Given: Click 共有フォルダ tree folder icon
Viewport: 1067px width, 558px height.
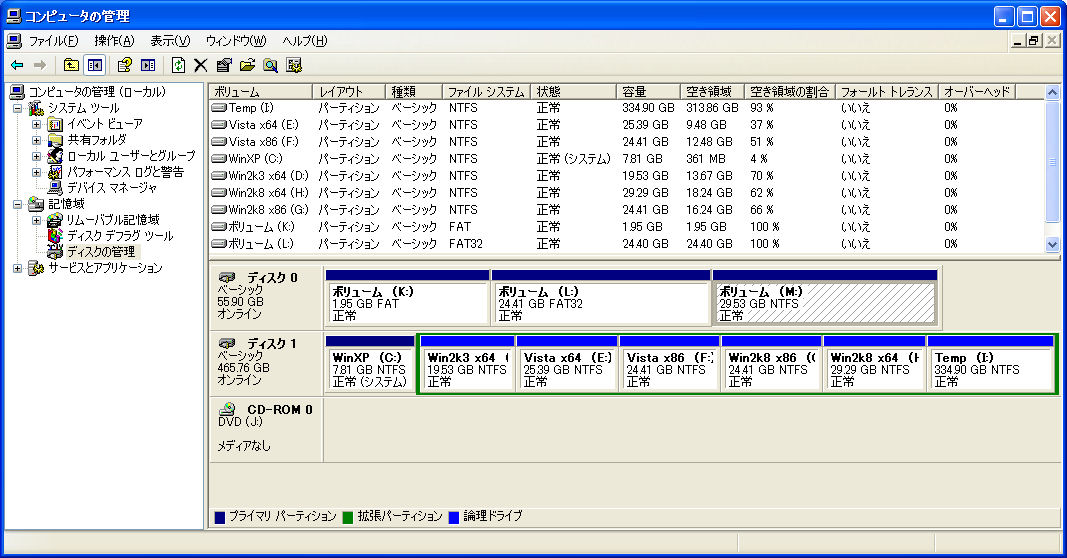Looking at the screenshot, I should coord(56,140).
